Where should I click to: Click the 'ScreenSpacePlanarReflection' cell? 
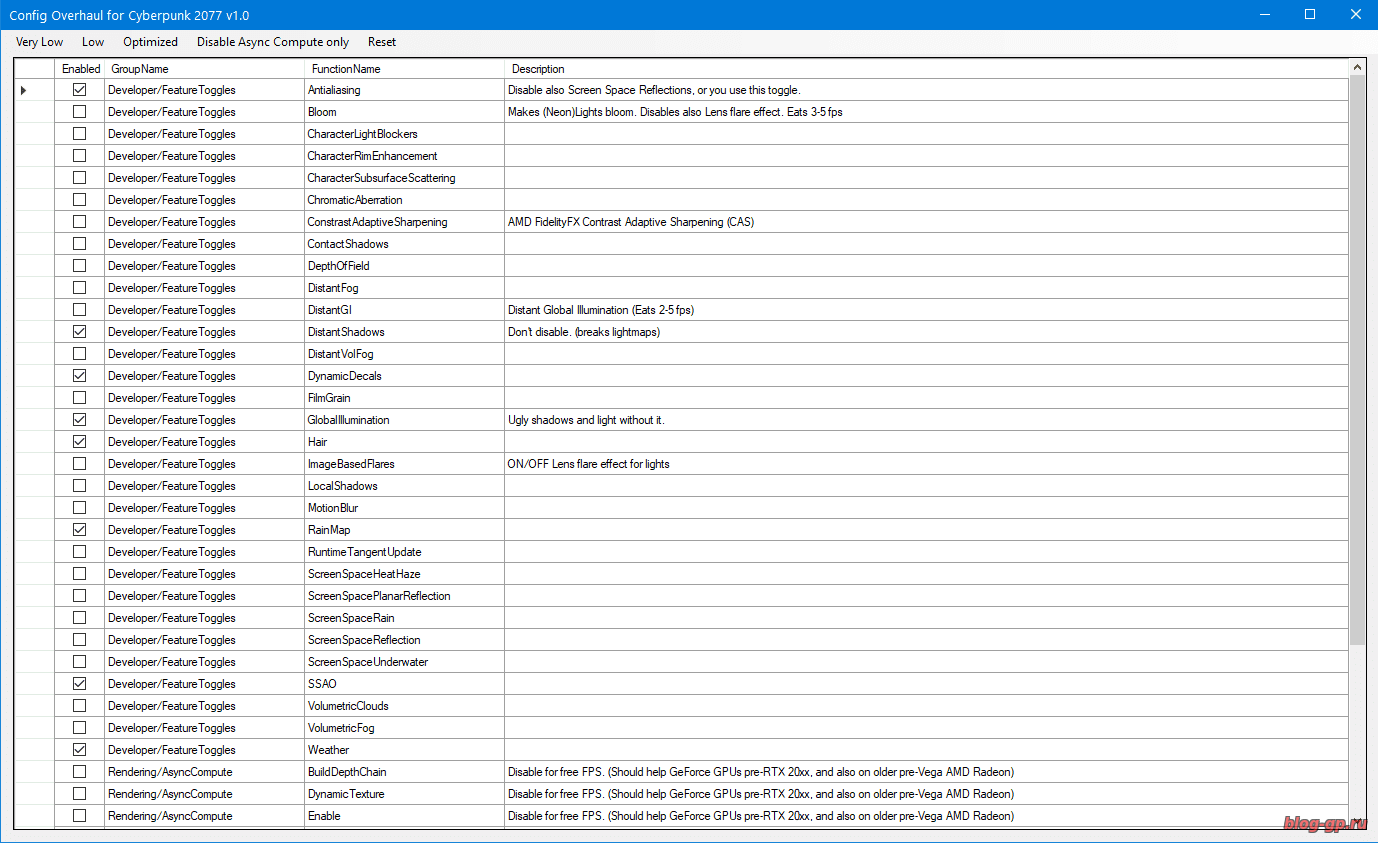tap(404, 596)
